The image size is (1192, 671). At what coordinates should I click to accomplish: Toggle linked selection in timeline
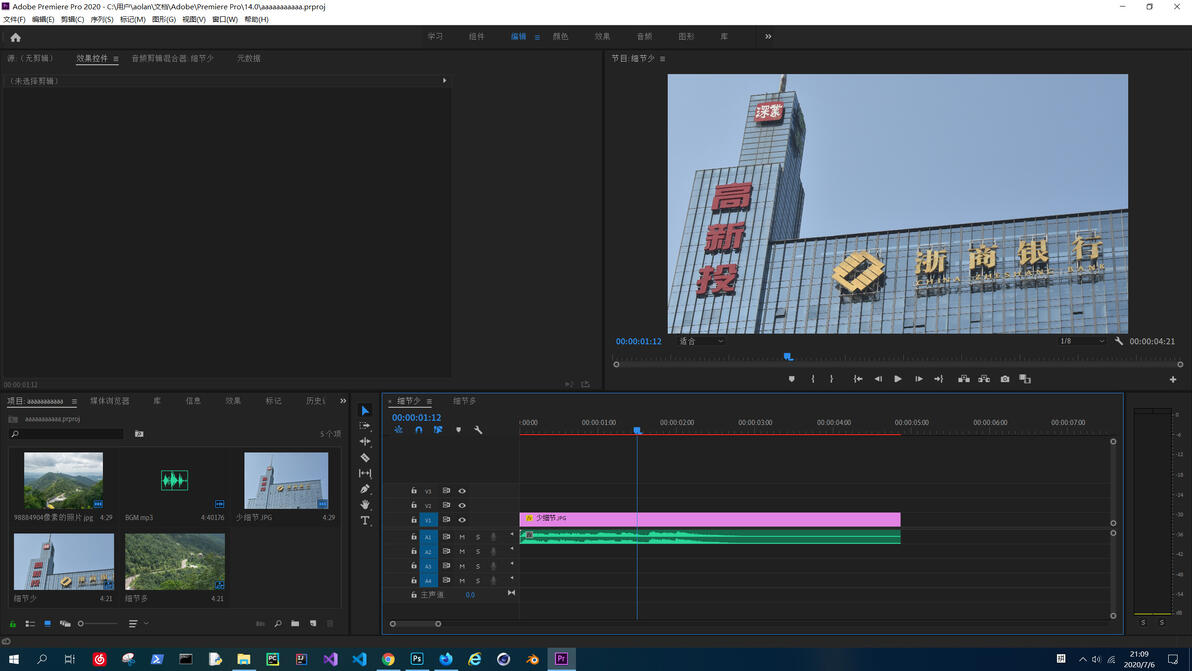point(438,430)
